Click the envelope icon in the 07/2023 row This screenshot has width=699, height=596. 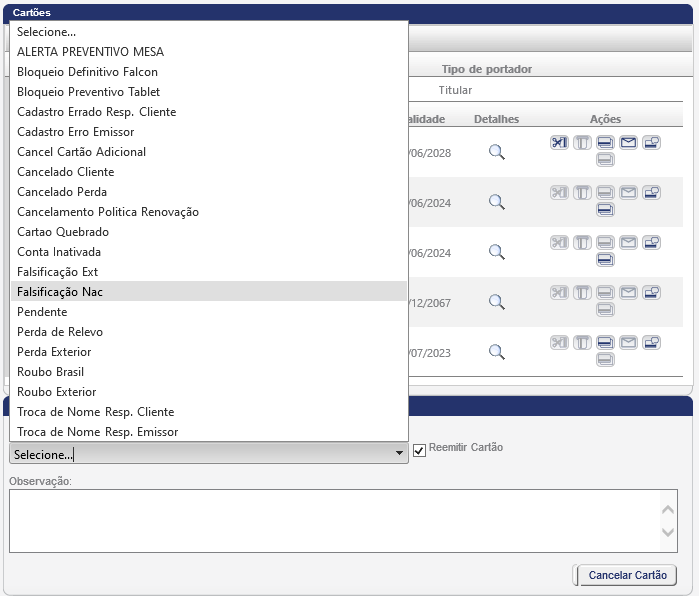pyautogui.click(x=628, y=342)
